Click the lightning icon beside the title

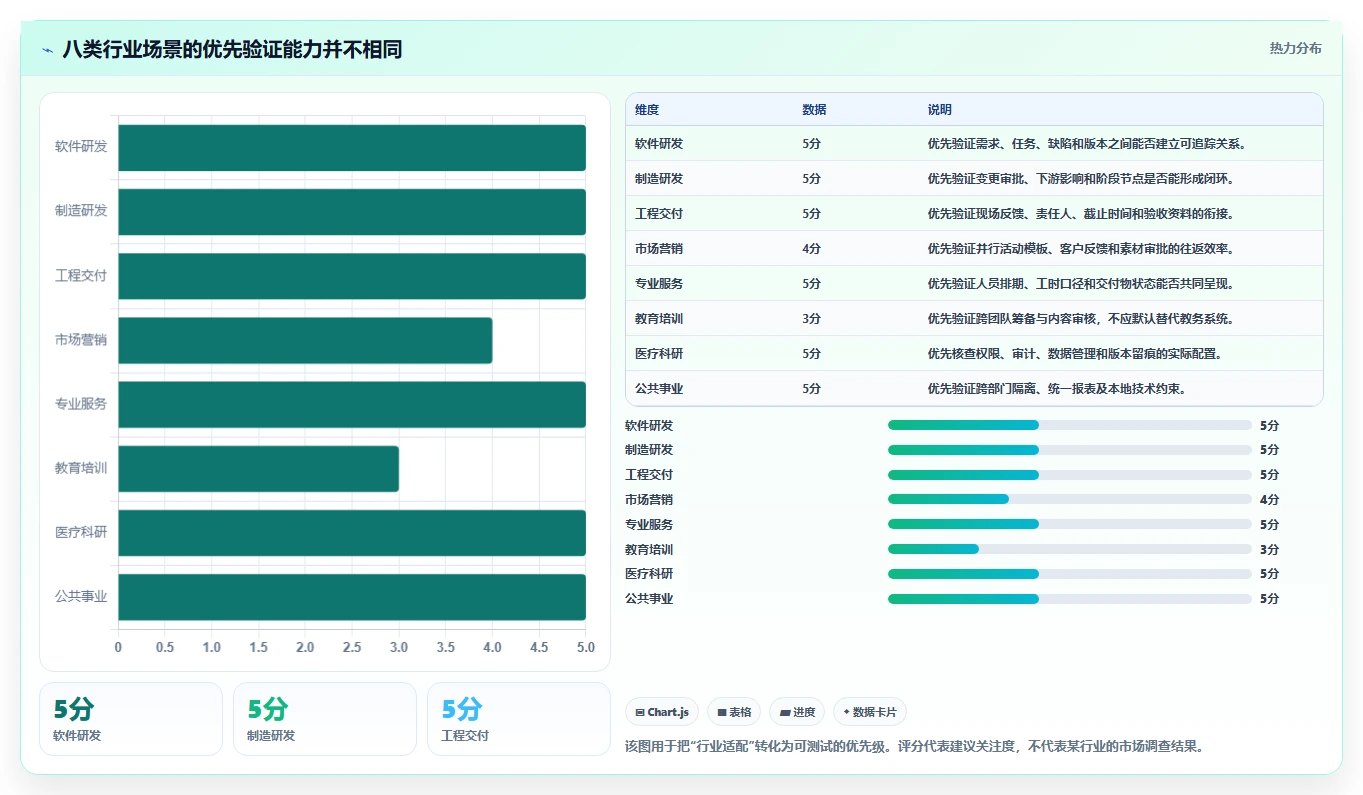click(48, 49)
